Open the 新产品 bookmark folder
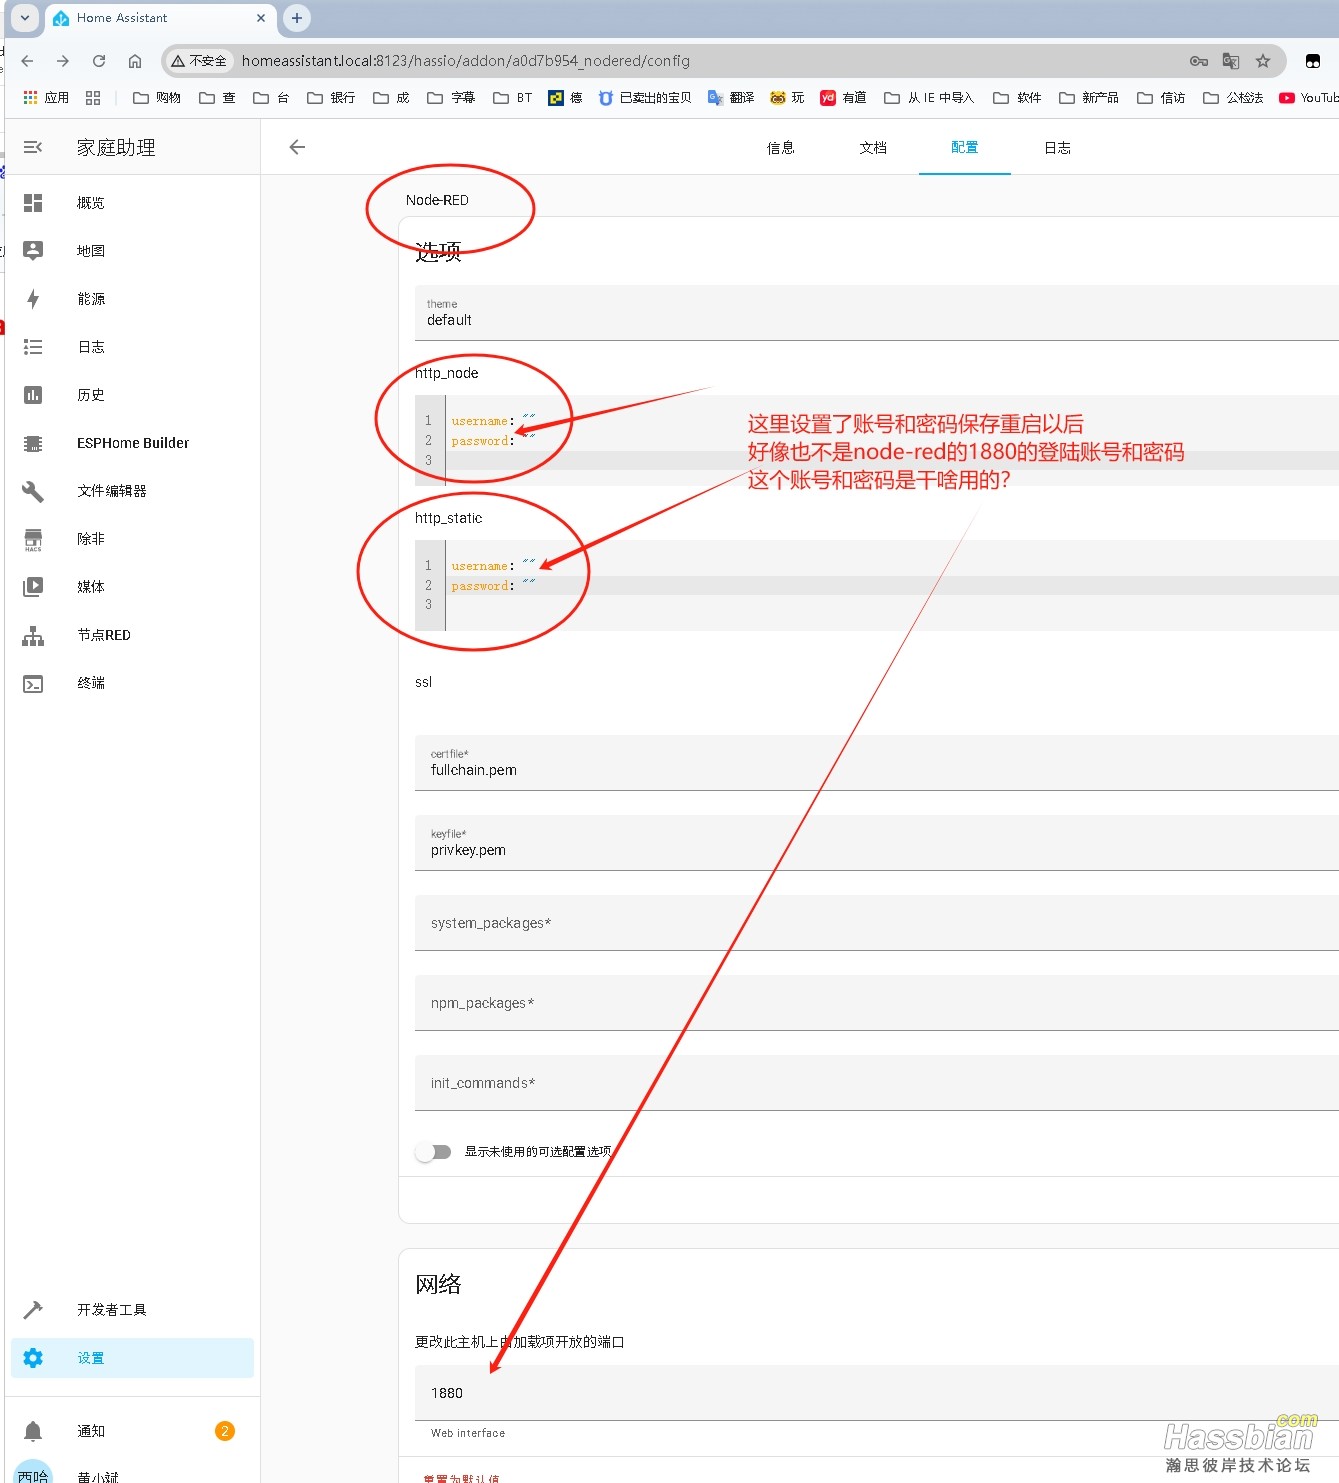The width and height of the screenshot is (1339, 1483). point(1089,97)
